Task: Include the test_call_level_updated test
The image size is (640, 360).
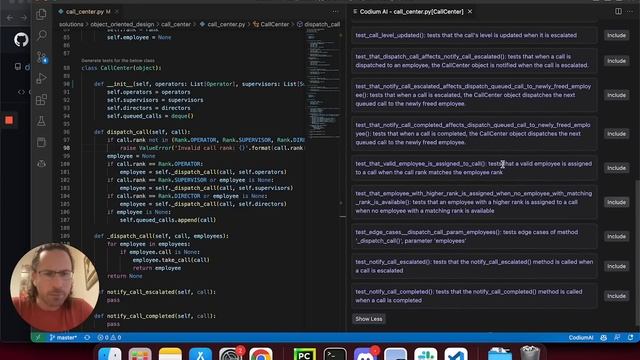Action: 616,36
